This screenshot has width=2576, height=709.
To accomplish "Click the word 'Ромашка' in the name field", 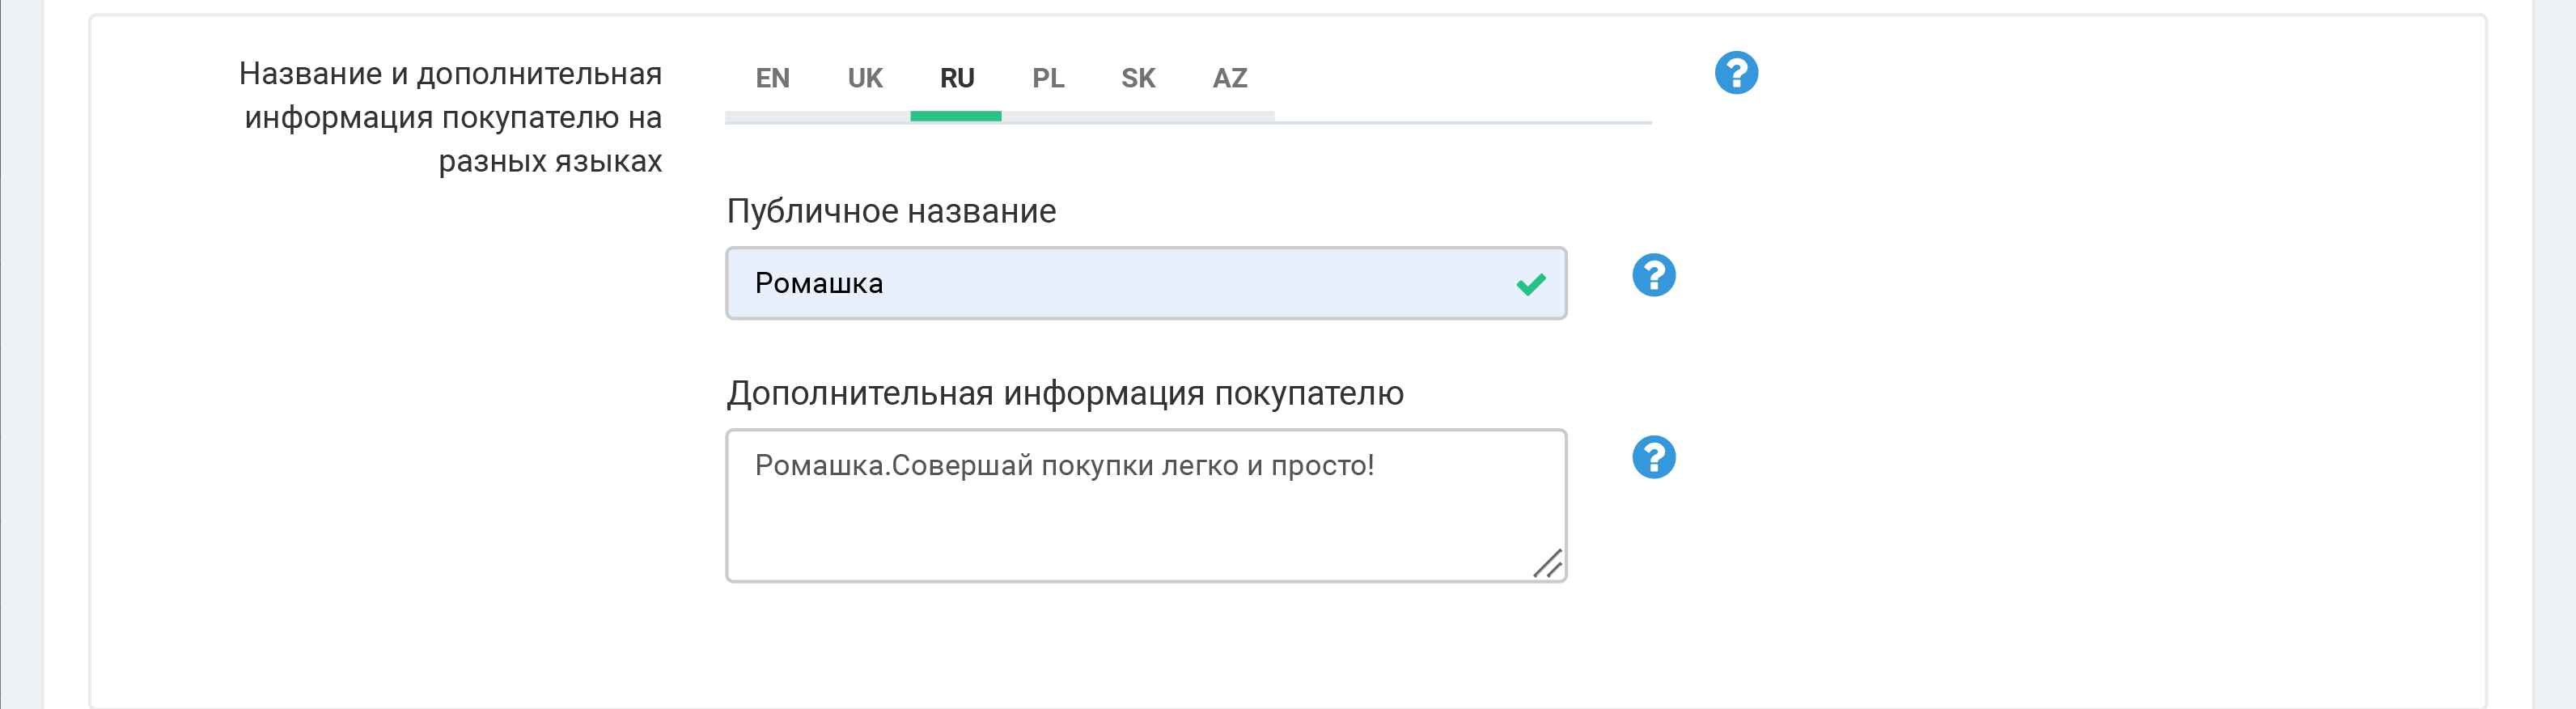I will [819, 284].
